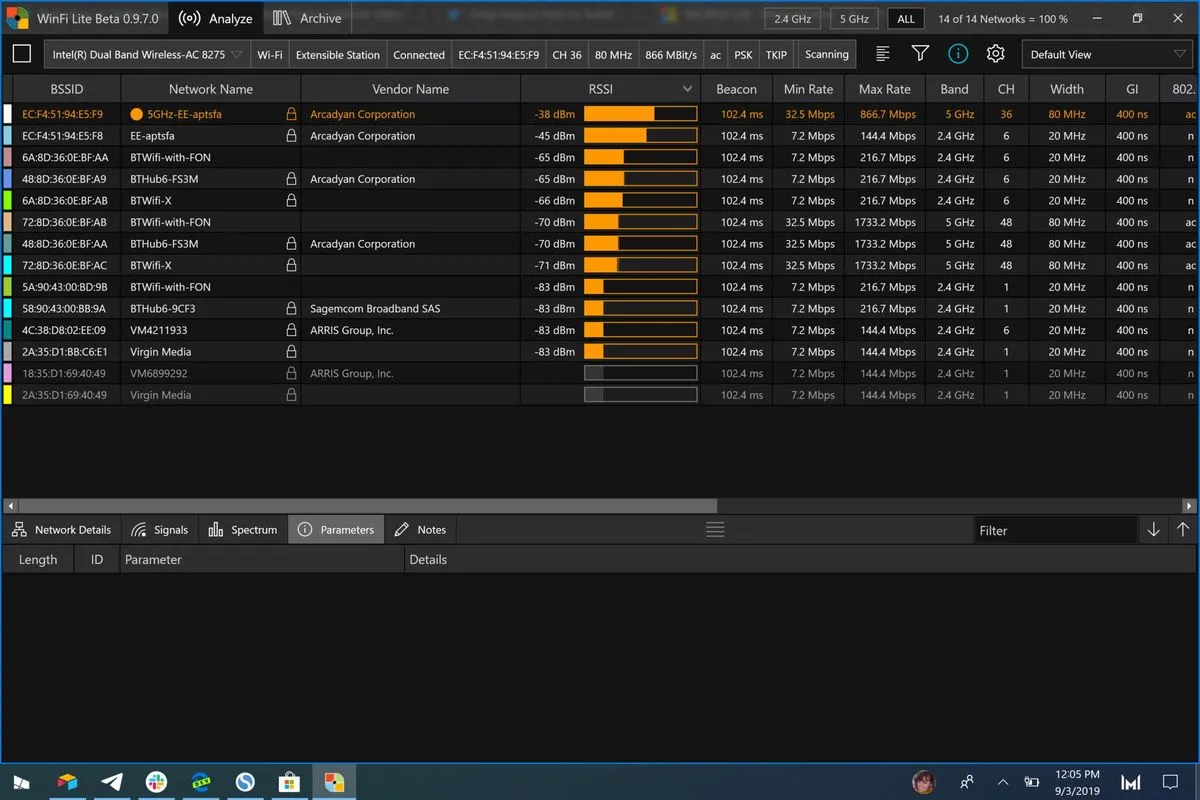The image size is (1200, 800).
Task: Open the settings gear icon
Action: 995,54
